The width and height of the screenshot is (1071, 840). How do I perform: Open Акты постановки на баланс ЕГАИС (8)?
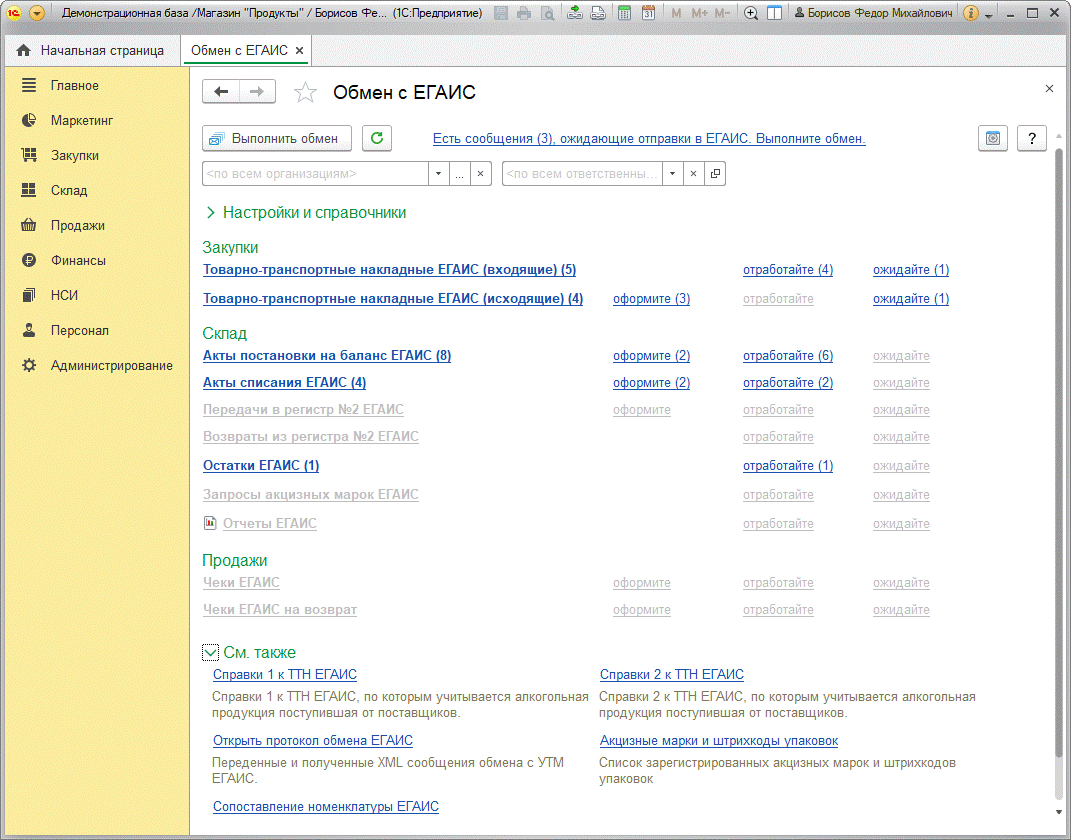click(x=326, y=355)
